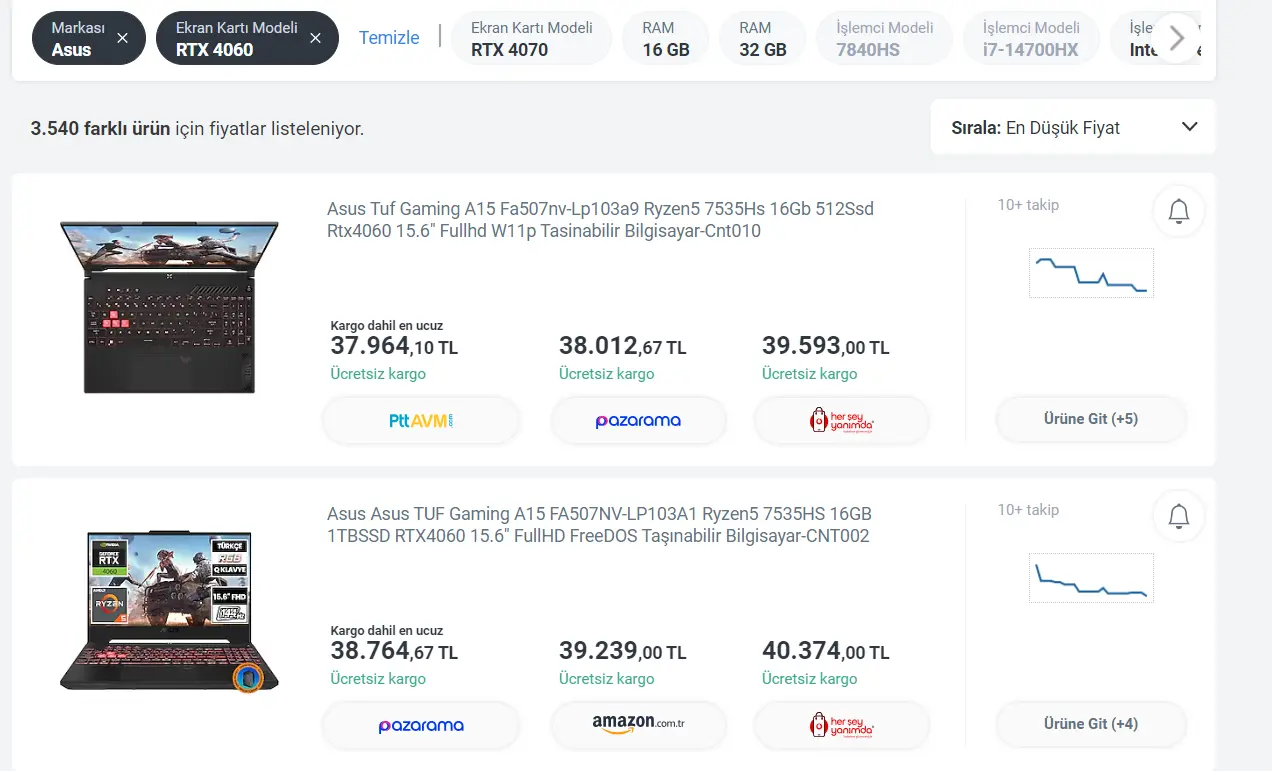Go to PttAVM store offer
This screenshot has width=1272, height=771.
pos(421,421)
